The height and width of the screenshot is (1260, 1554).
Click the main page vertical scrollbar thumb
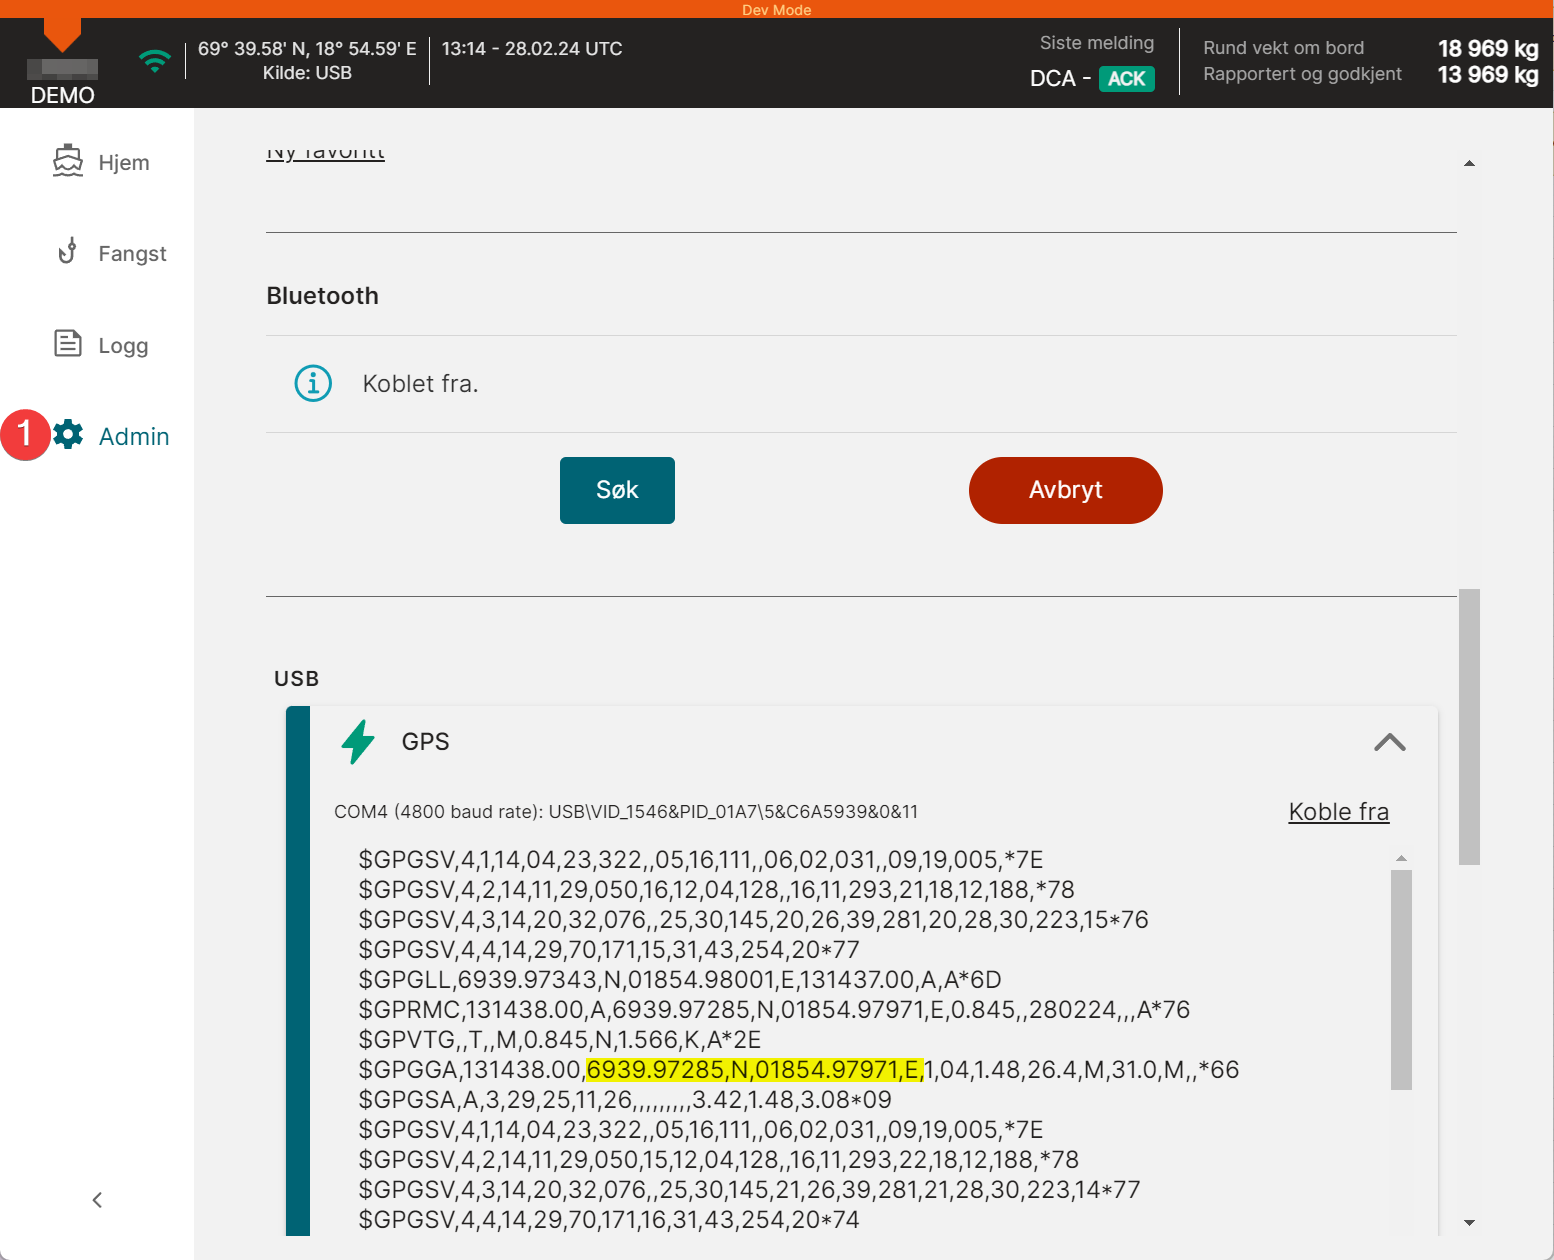coord(1469,727)
